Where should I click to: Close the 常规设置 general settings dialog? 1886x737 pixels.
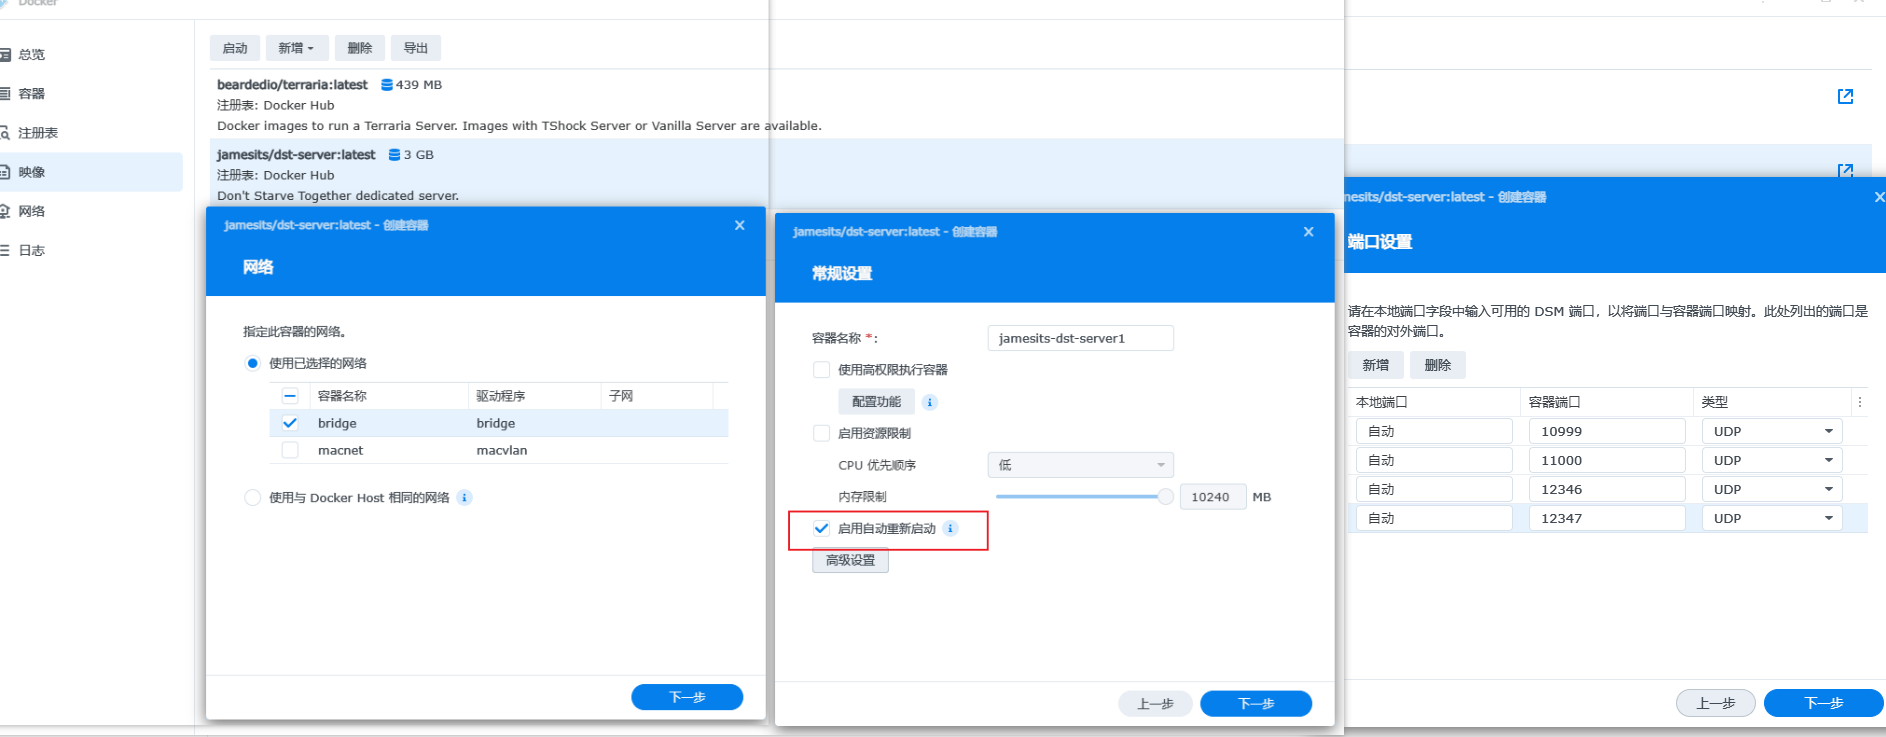1309,231
